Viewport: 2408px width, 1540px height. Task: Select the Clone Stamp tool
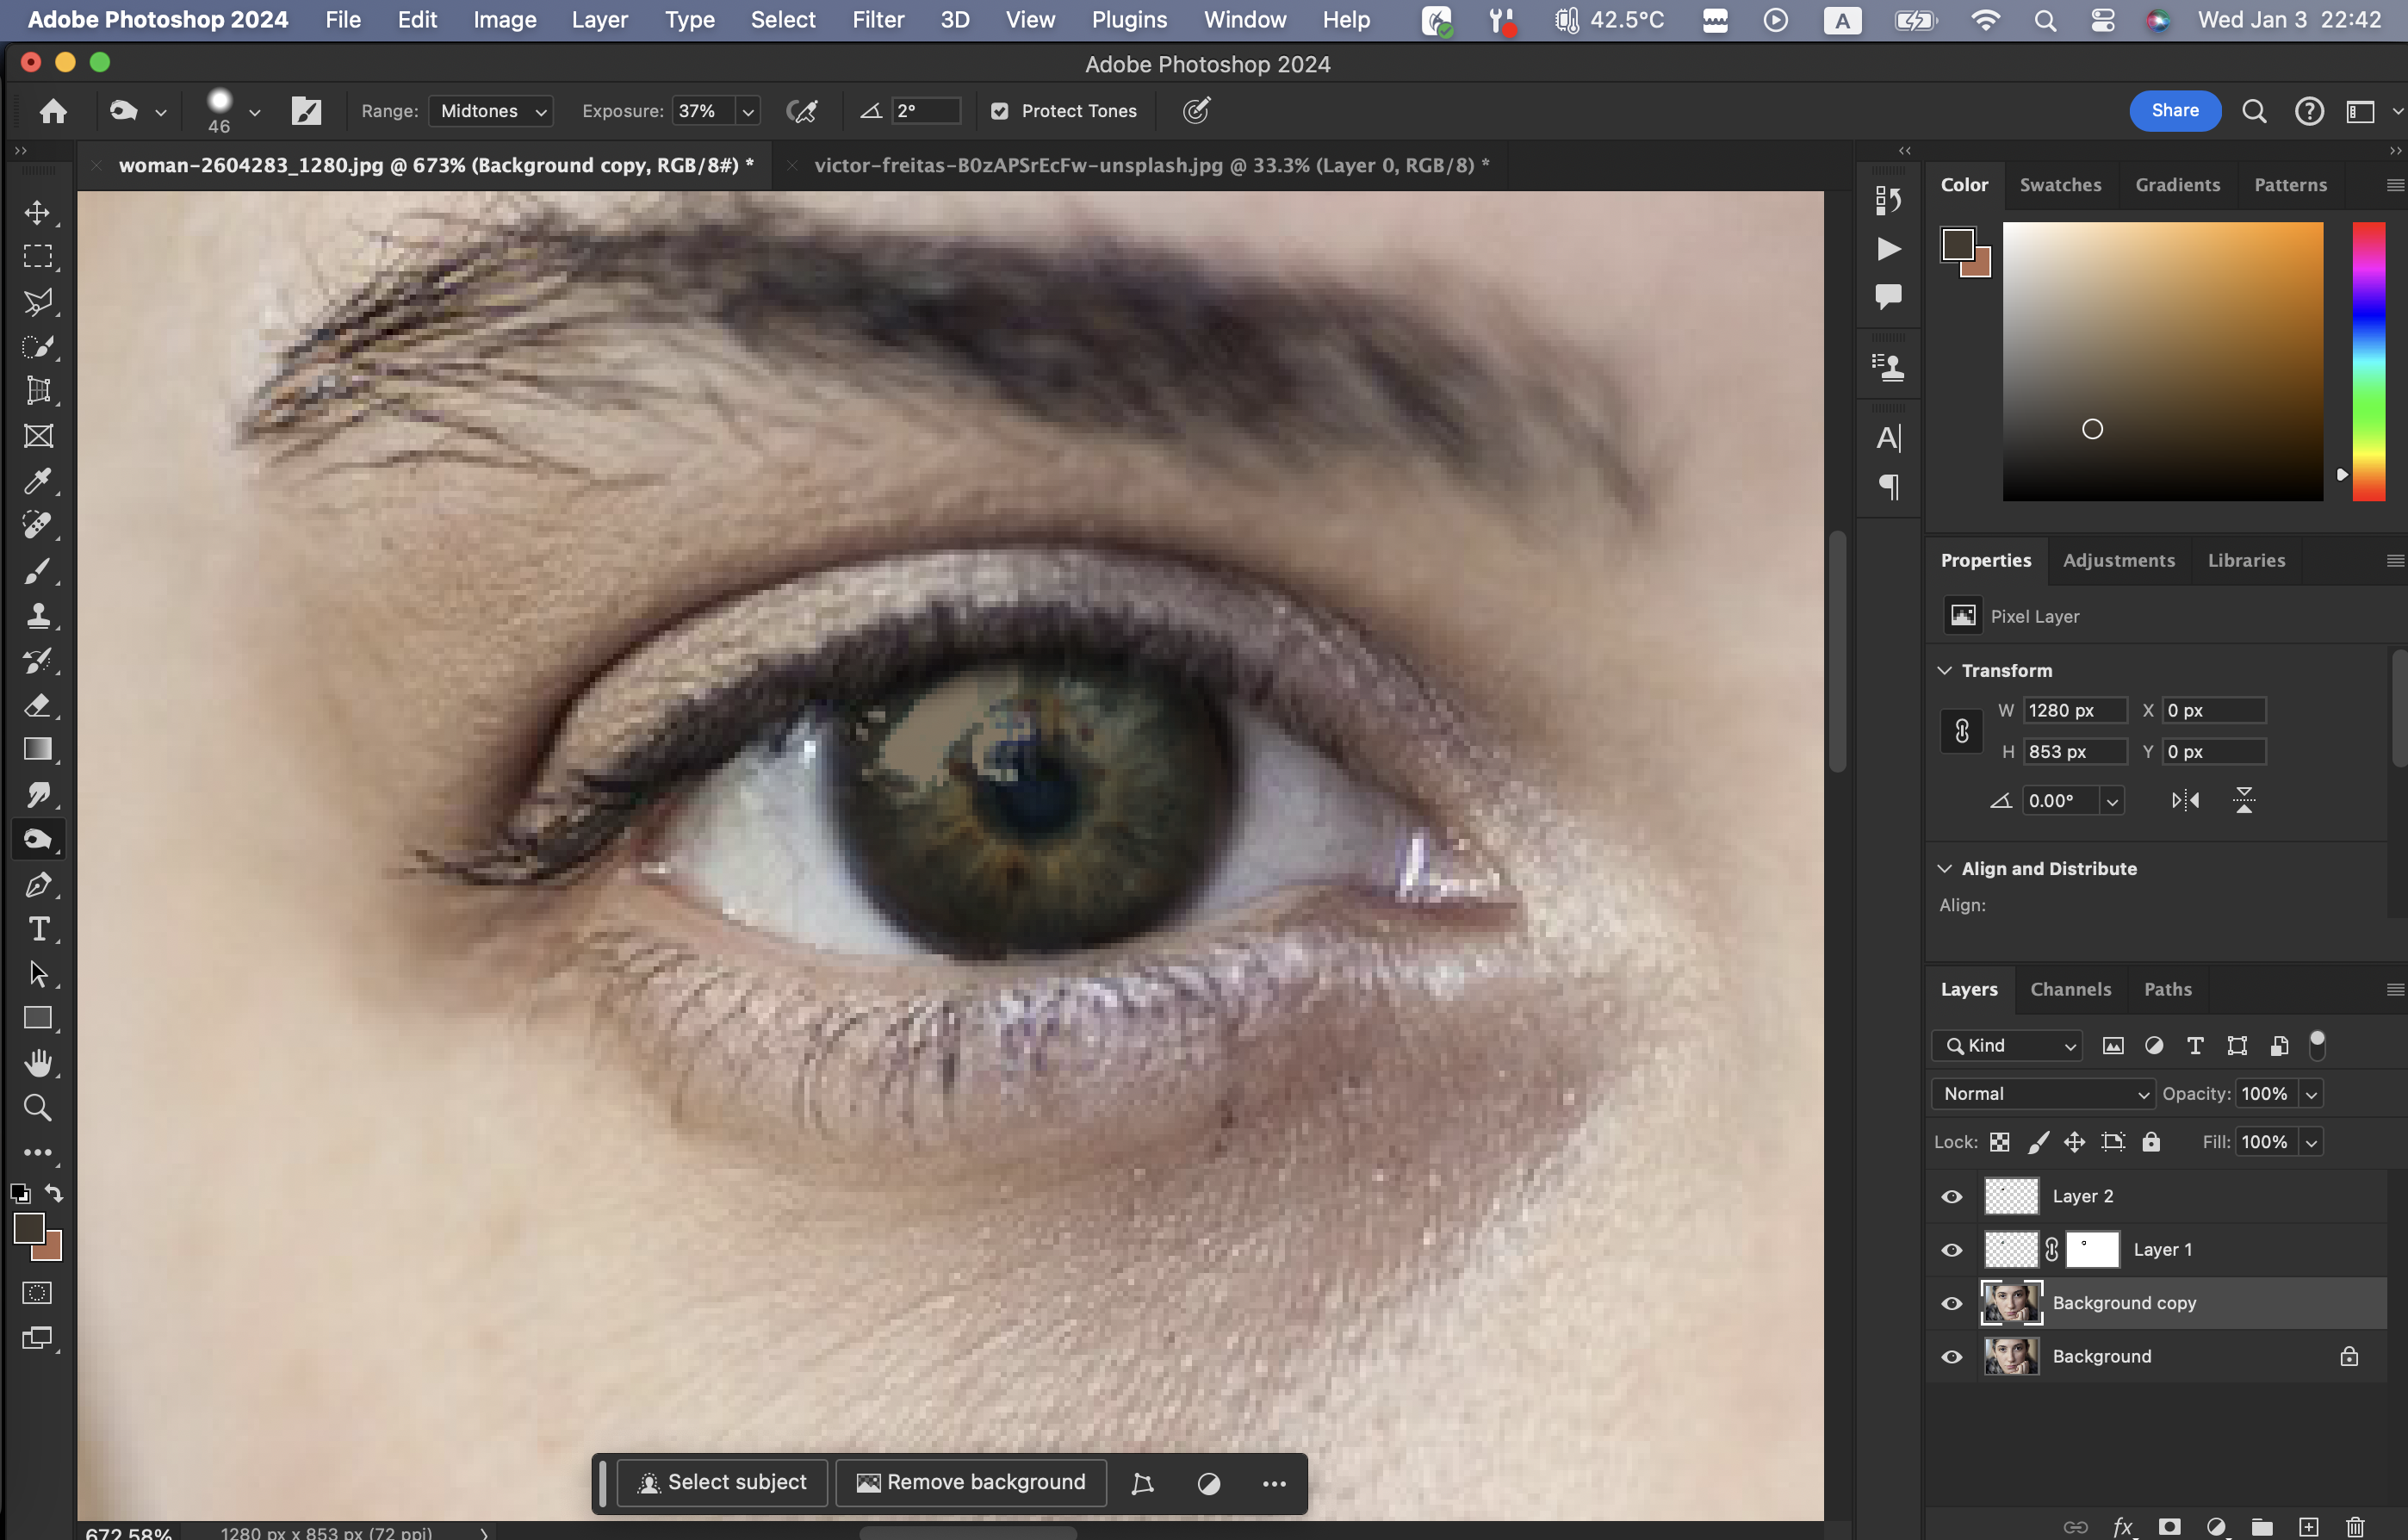pyautogui.click(x=38, y=615)
